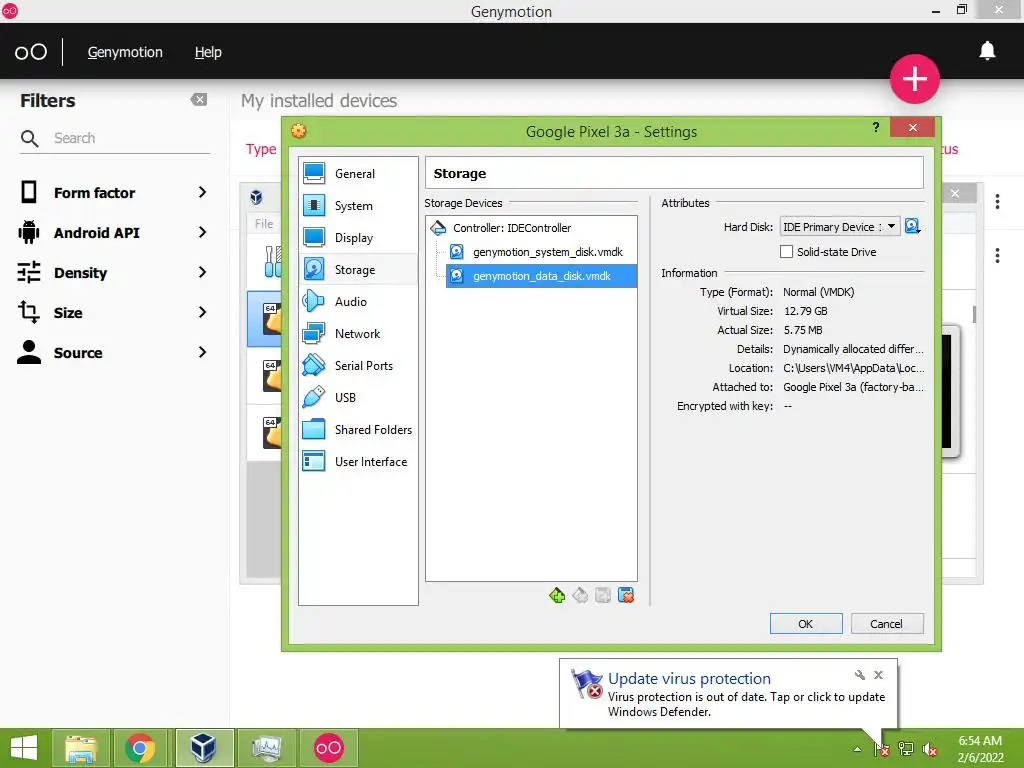Click the taskbar clock showing 6:54 AM
This screenshot has height=768, width=1024.
[980, 749]
